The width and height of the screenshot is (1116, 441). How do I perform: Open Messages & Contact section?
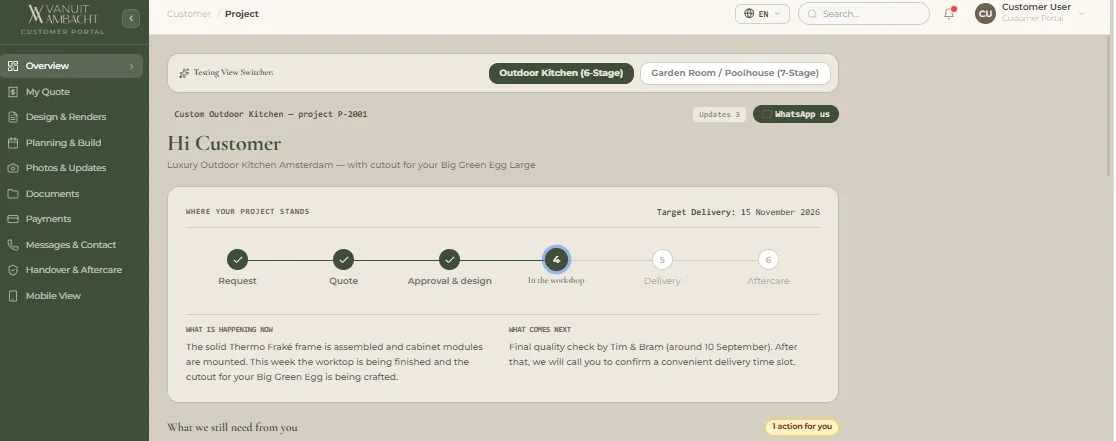pos(71,245)
